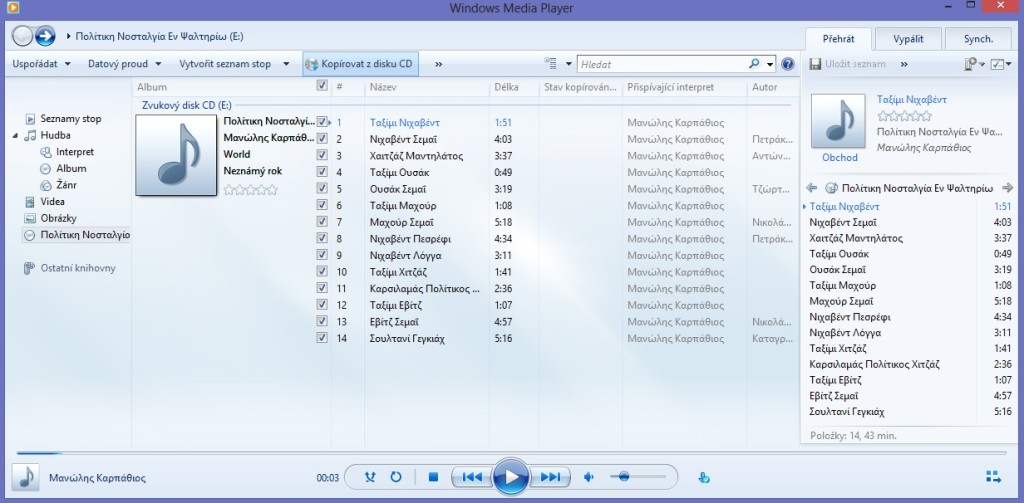Select Interpret under Hudba
This screenshot has width=1024, height=503.
click(x=74, y=152)
